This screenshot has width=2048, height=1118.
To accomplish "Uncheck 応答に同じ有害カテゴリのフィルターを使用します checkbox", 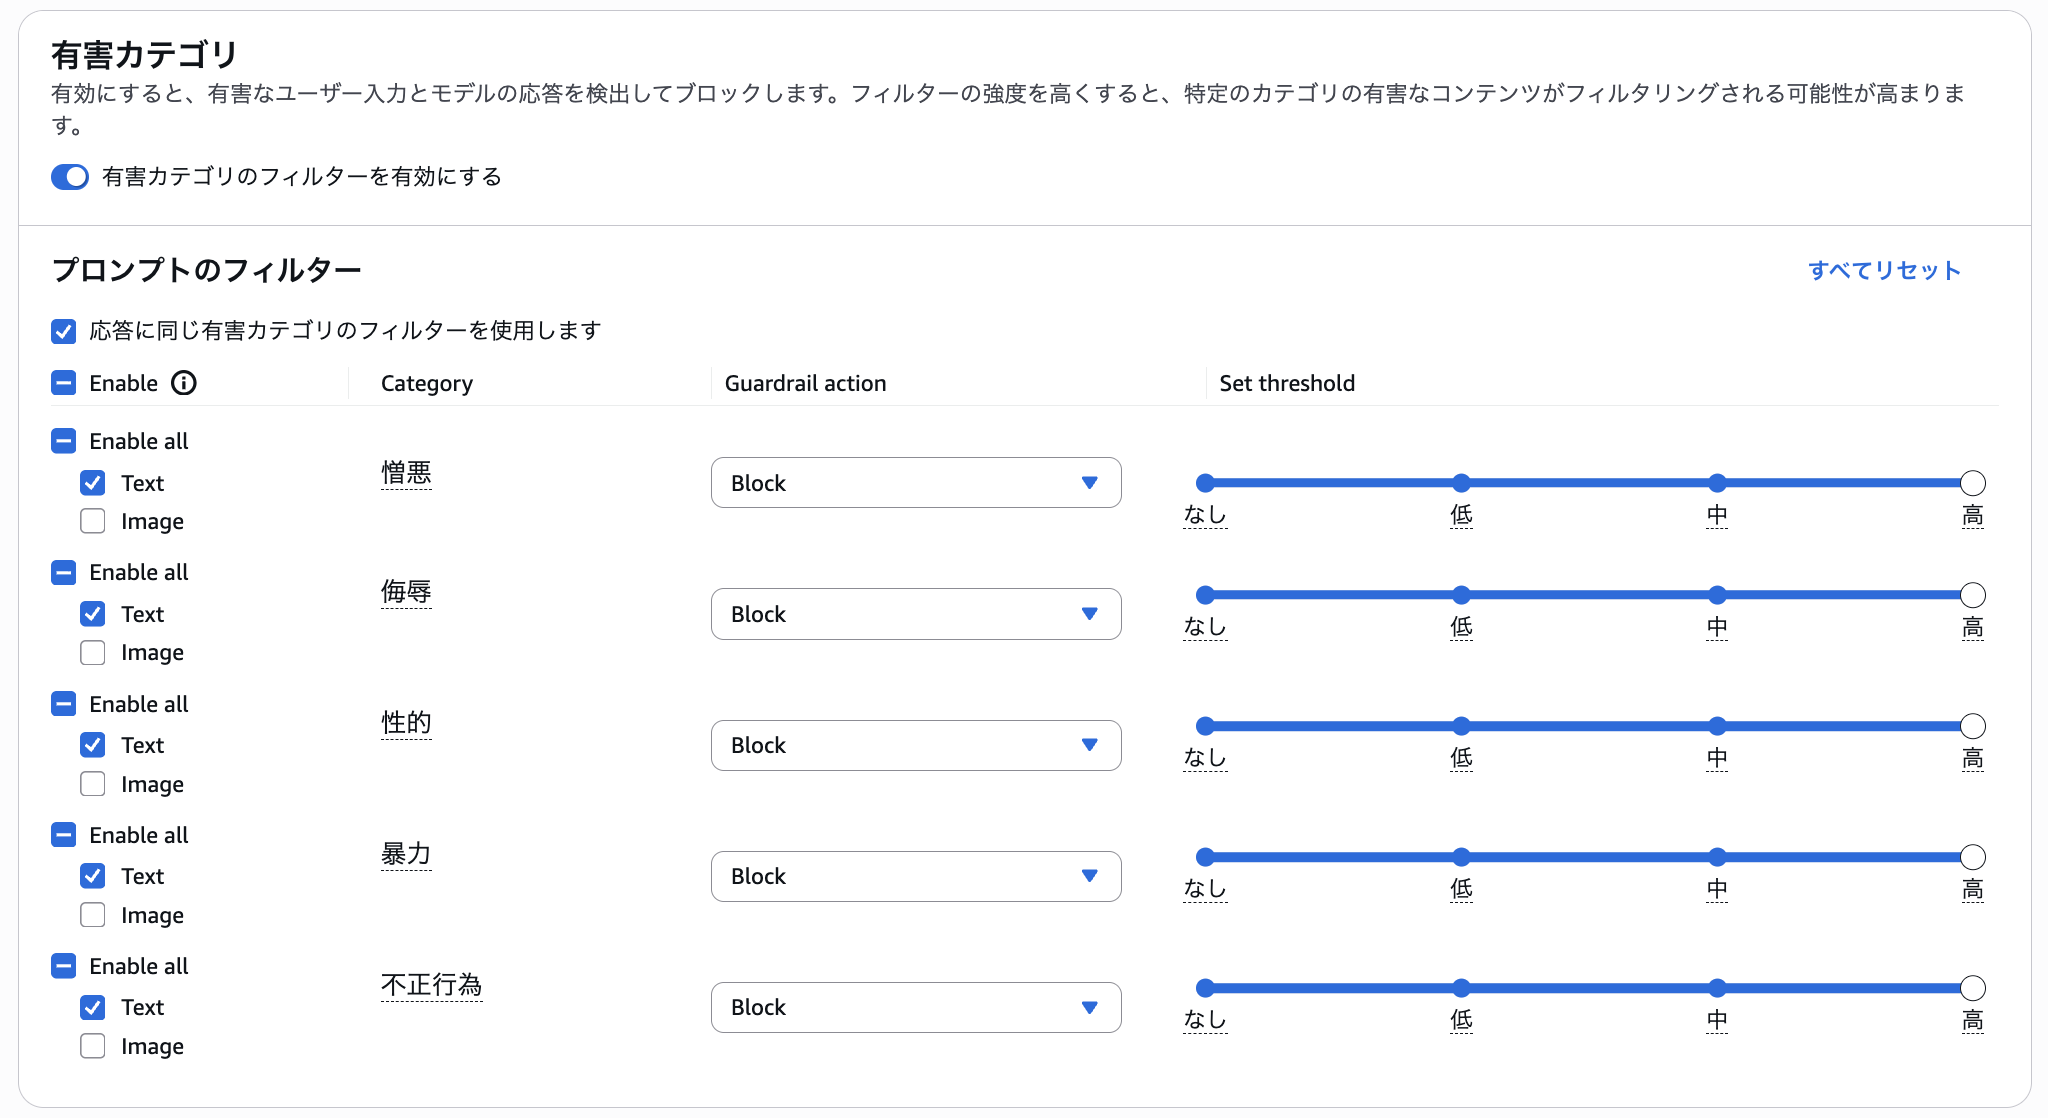I will pyautogui.click(x=64, y=331).
